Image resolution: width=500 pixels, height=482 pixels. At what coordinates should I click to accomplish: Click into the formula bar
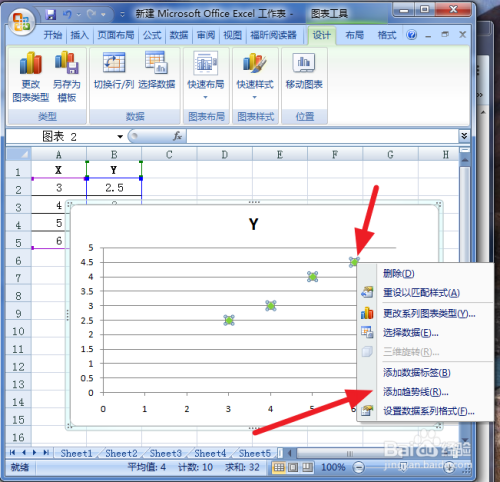pos(322,136)
